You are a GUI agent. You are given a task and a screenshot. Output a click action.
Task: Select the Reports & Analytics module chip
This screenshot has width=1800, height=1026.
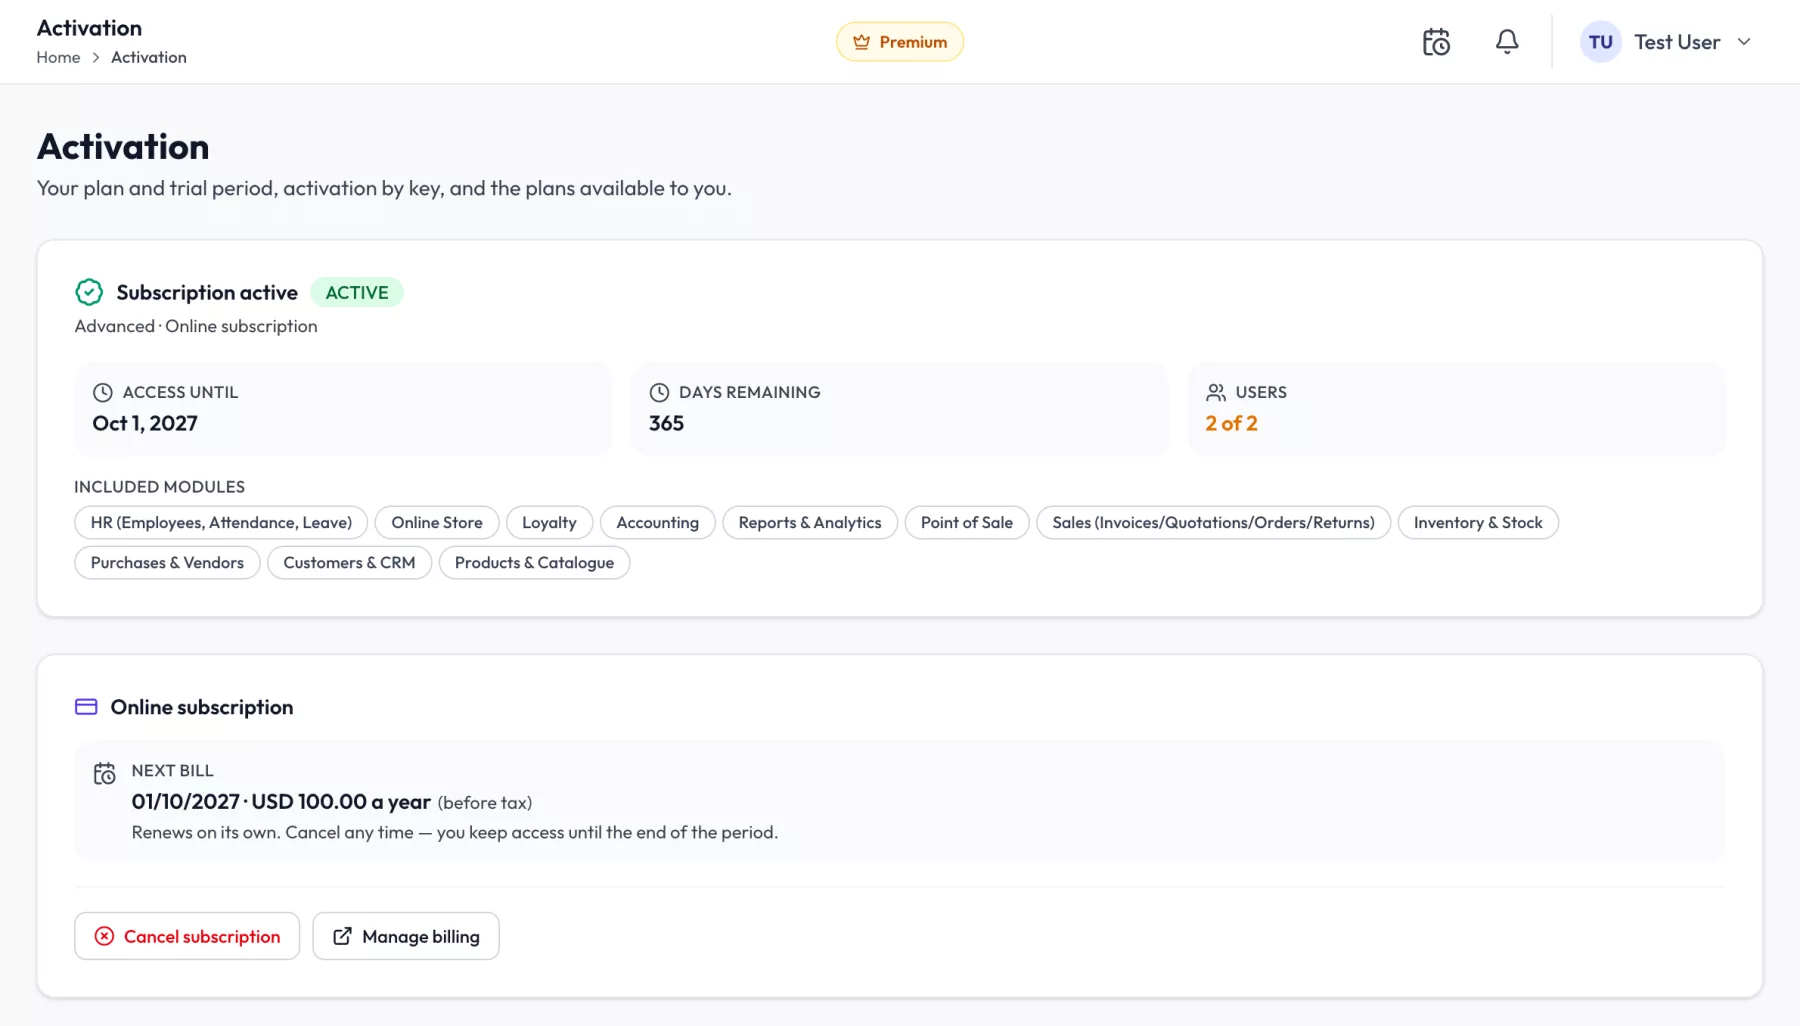click(810, 522)
